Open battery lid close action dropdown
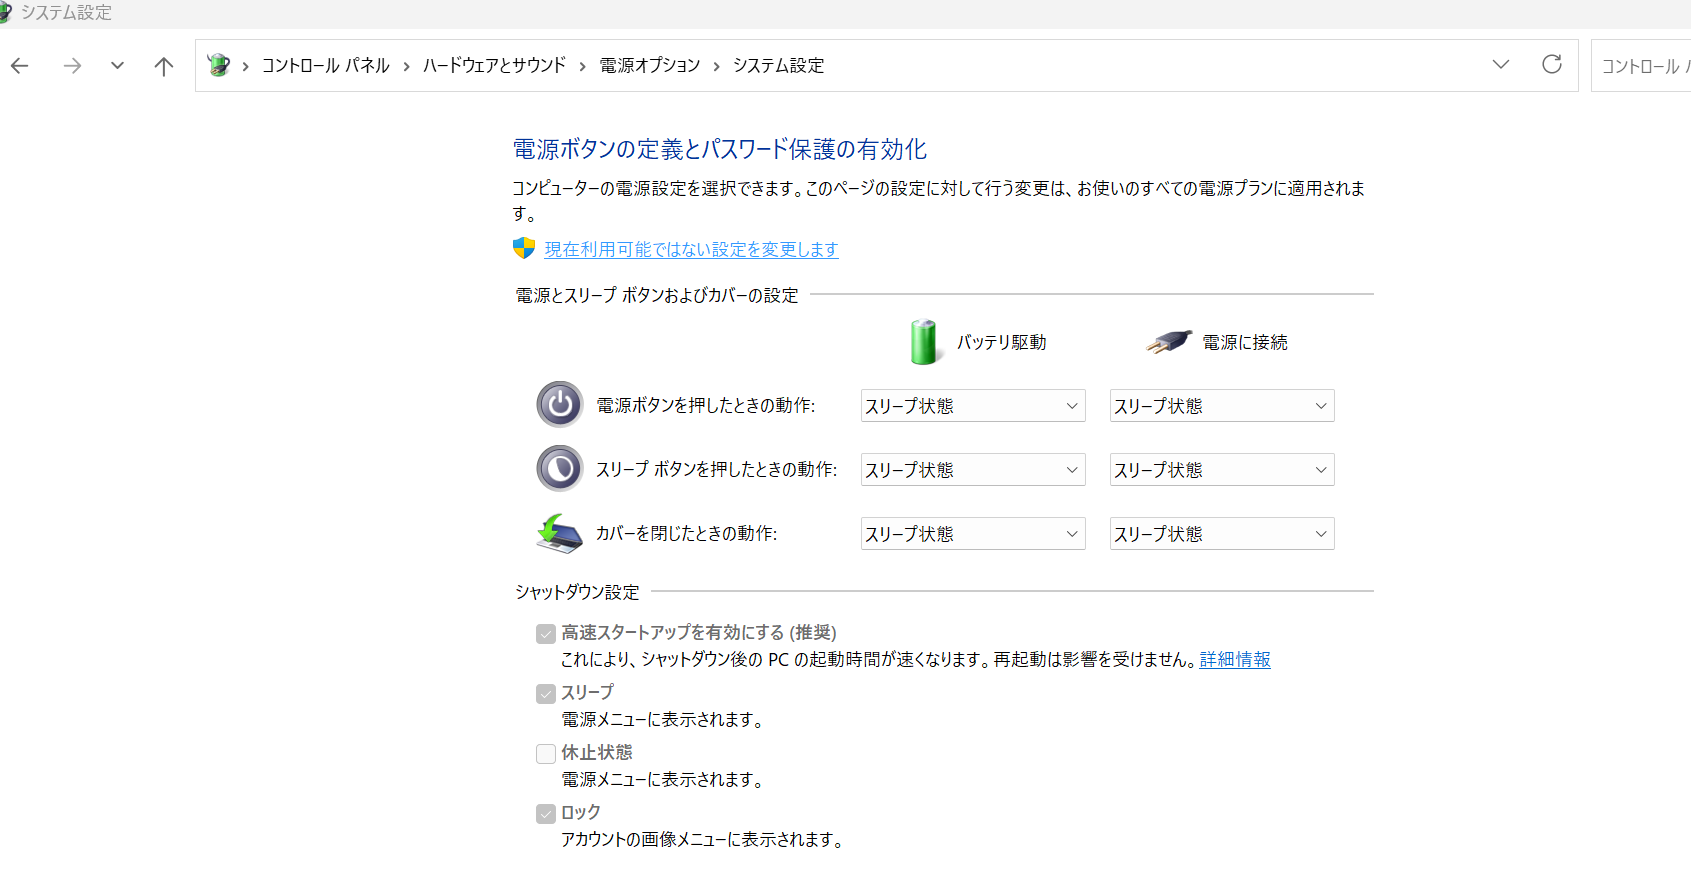 coord(972,534)
